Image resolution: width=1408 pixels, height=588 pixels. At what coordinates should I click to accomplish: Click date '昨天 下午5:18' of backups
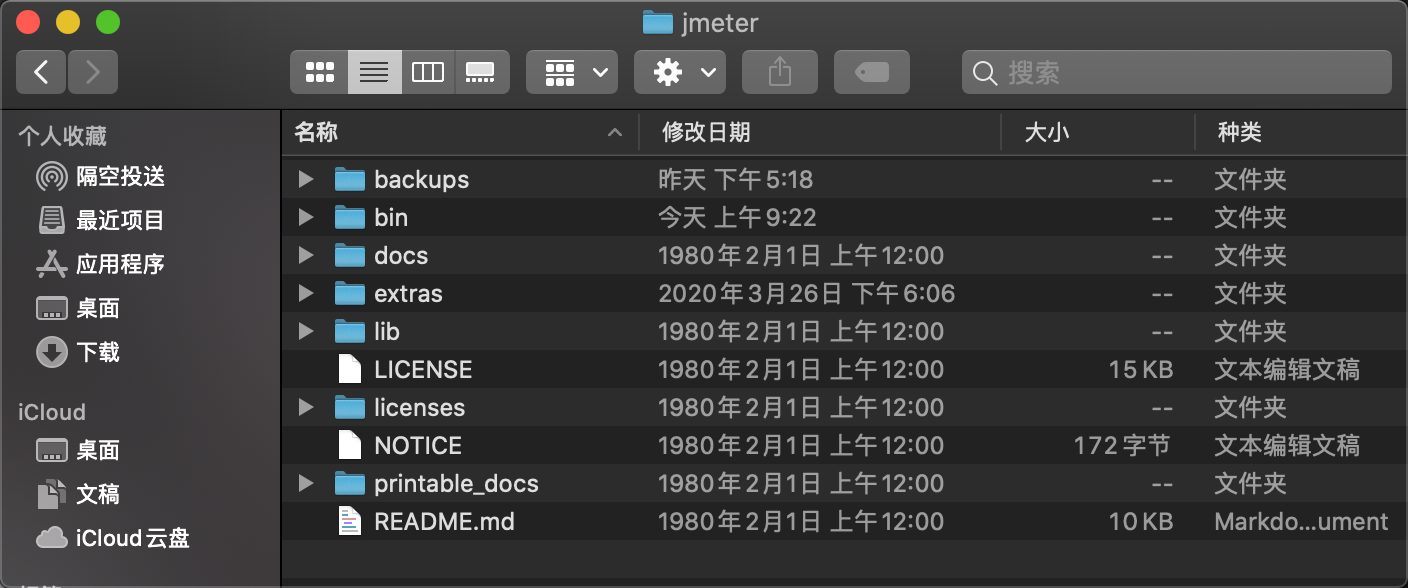(735, 180)
